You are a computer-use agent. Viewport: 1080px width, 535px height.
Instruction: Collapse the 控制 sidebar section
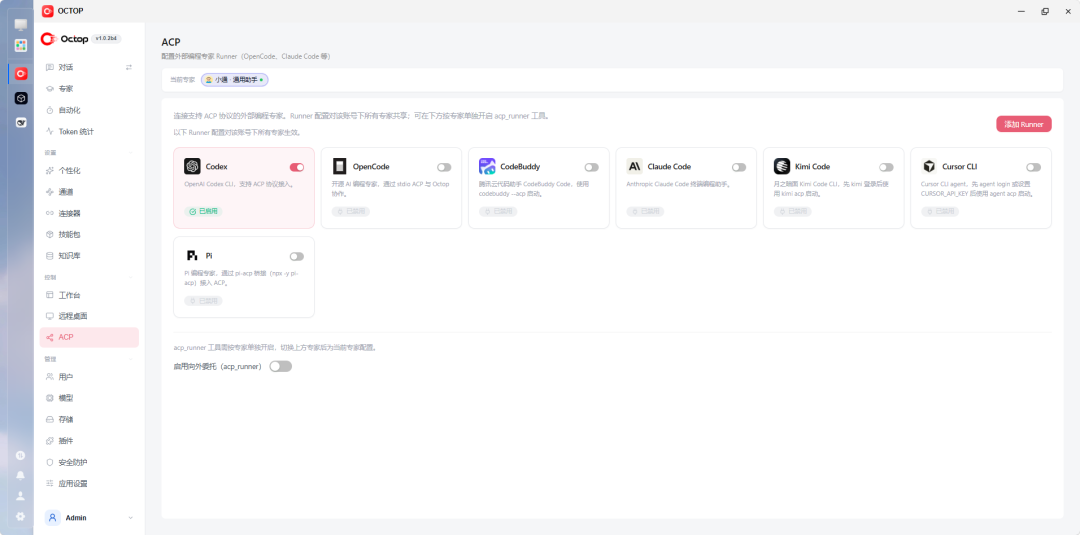pyautogui.click(x=131, y=277)
